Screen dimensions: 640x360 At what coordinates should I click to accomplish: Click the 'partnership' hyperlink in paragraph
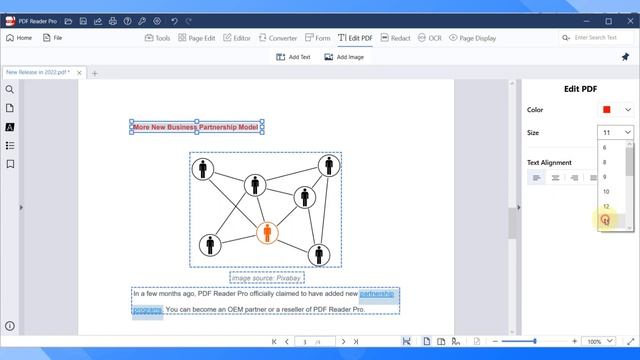[377, 294]
